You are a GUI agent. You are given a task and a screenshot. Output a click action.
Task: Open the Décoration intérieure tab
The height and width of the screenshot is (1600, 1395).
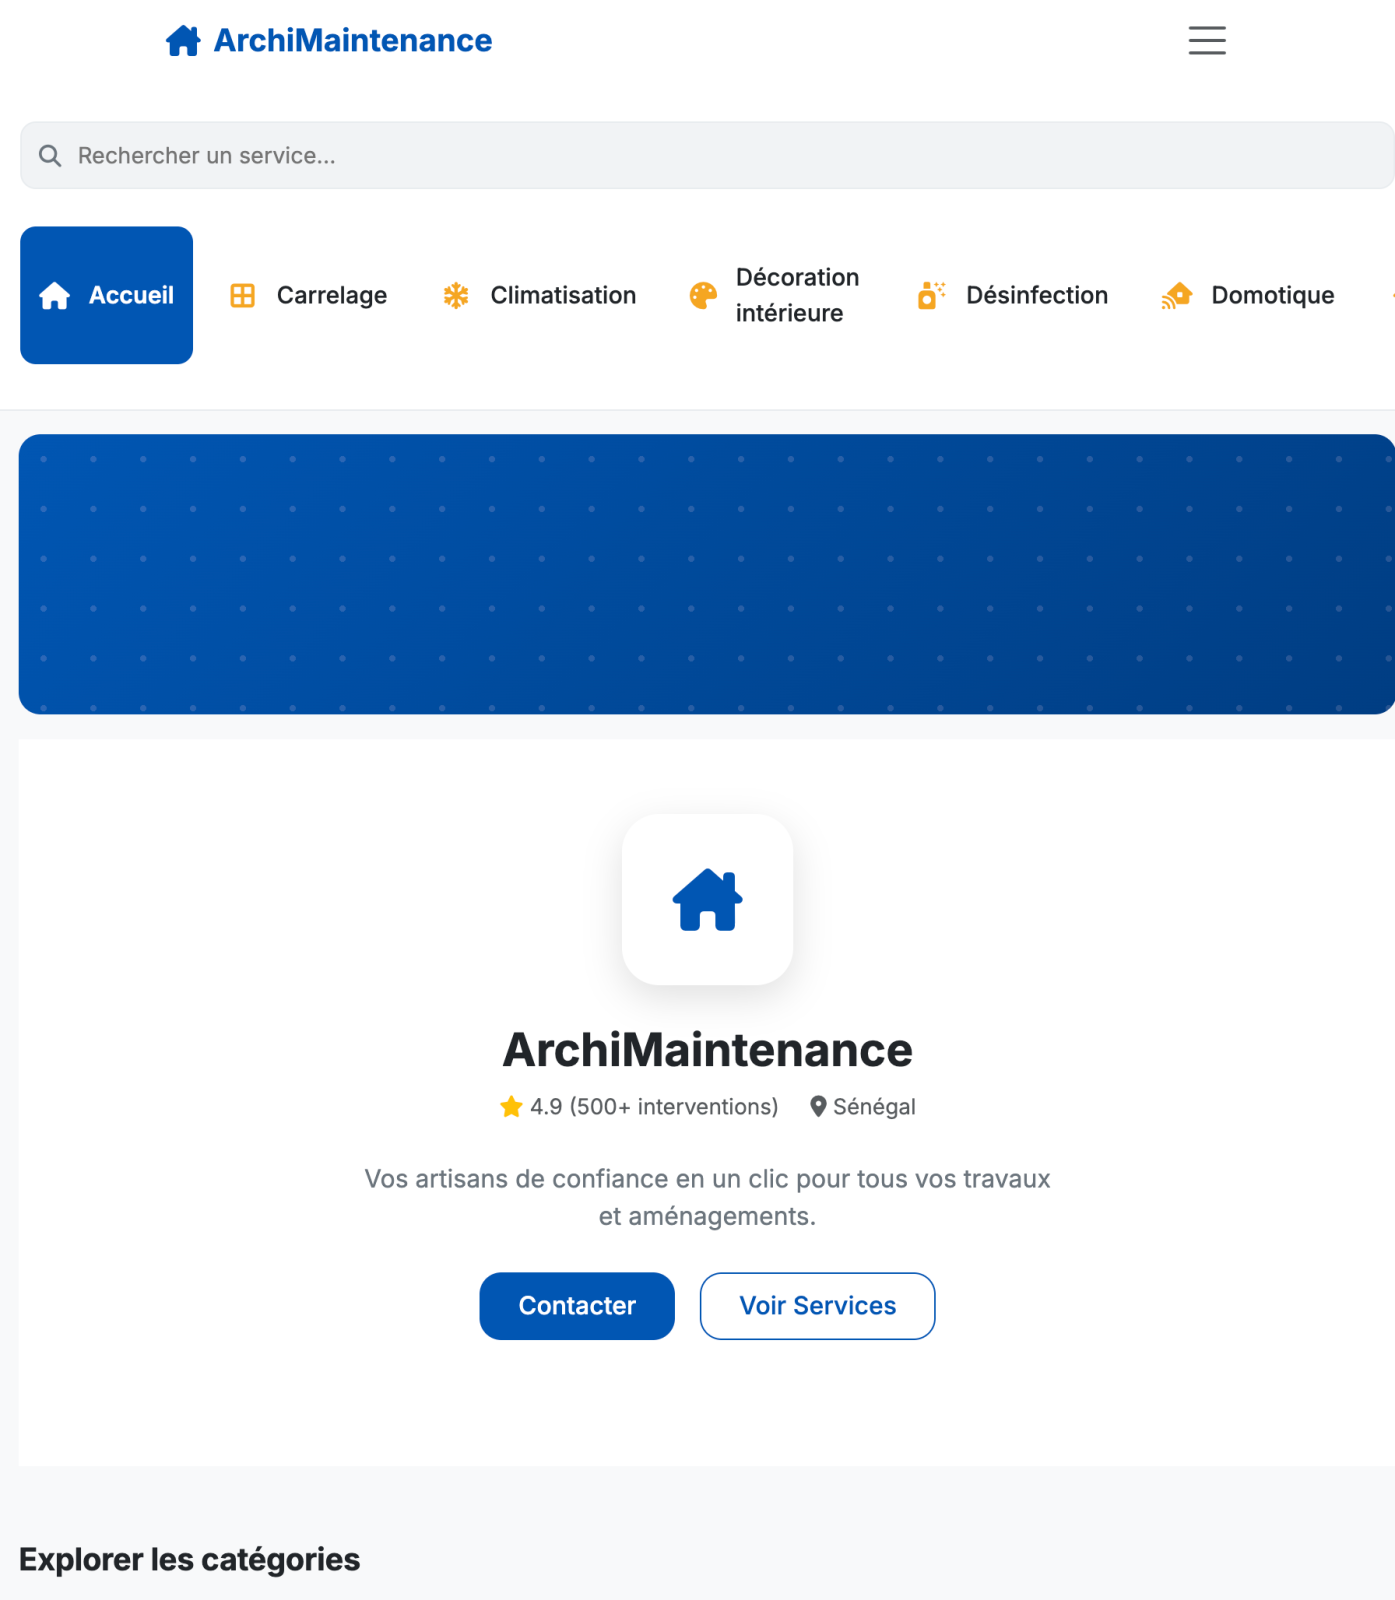click(x=775, y=295)
